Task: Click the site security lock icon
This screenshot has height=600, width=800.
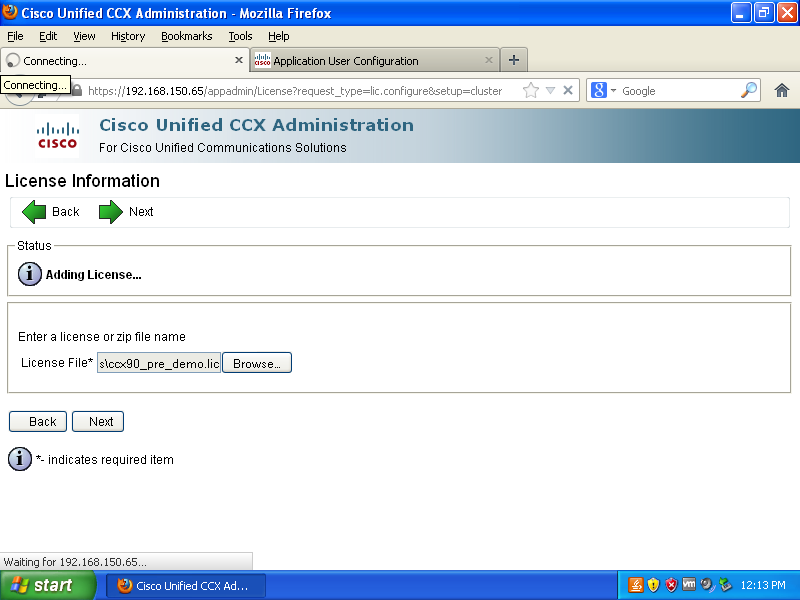Action: pos(77,91)
